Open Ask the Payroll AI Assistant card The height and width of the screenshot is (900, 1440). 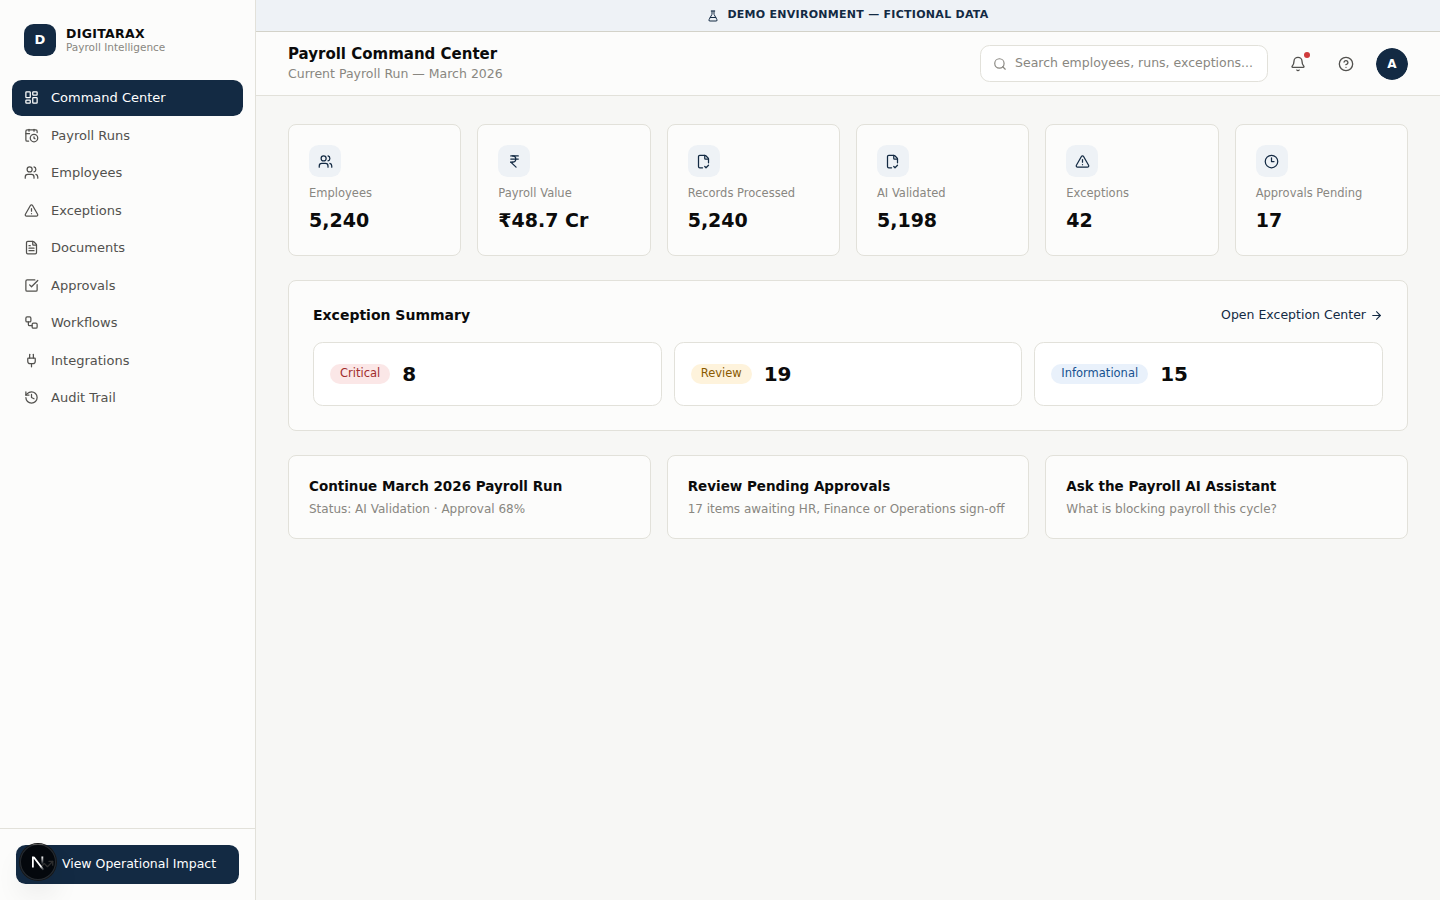(1226, 497)
